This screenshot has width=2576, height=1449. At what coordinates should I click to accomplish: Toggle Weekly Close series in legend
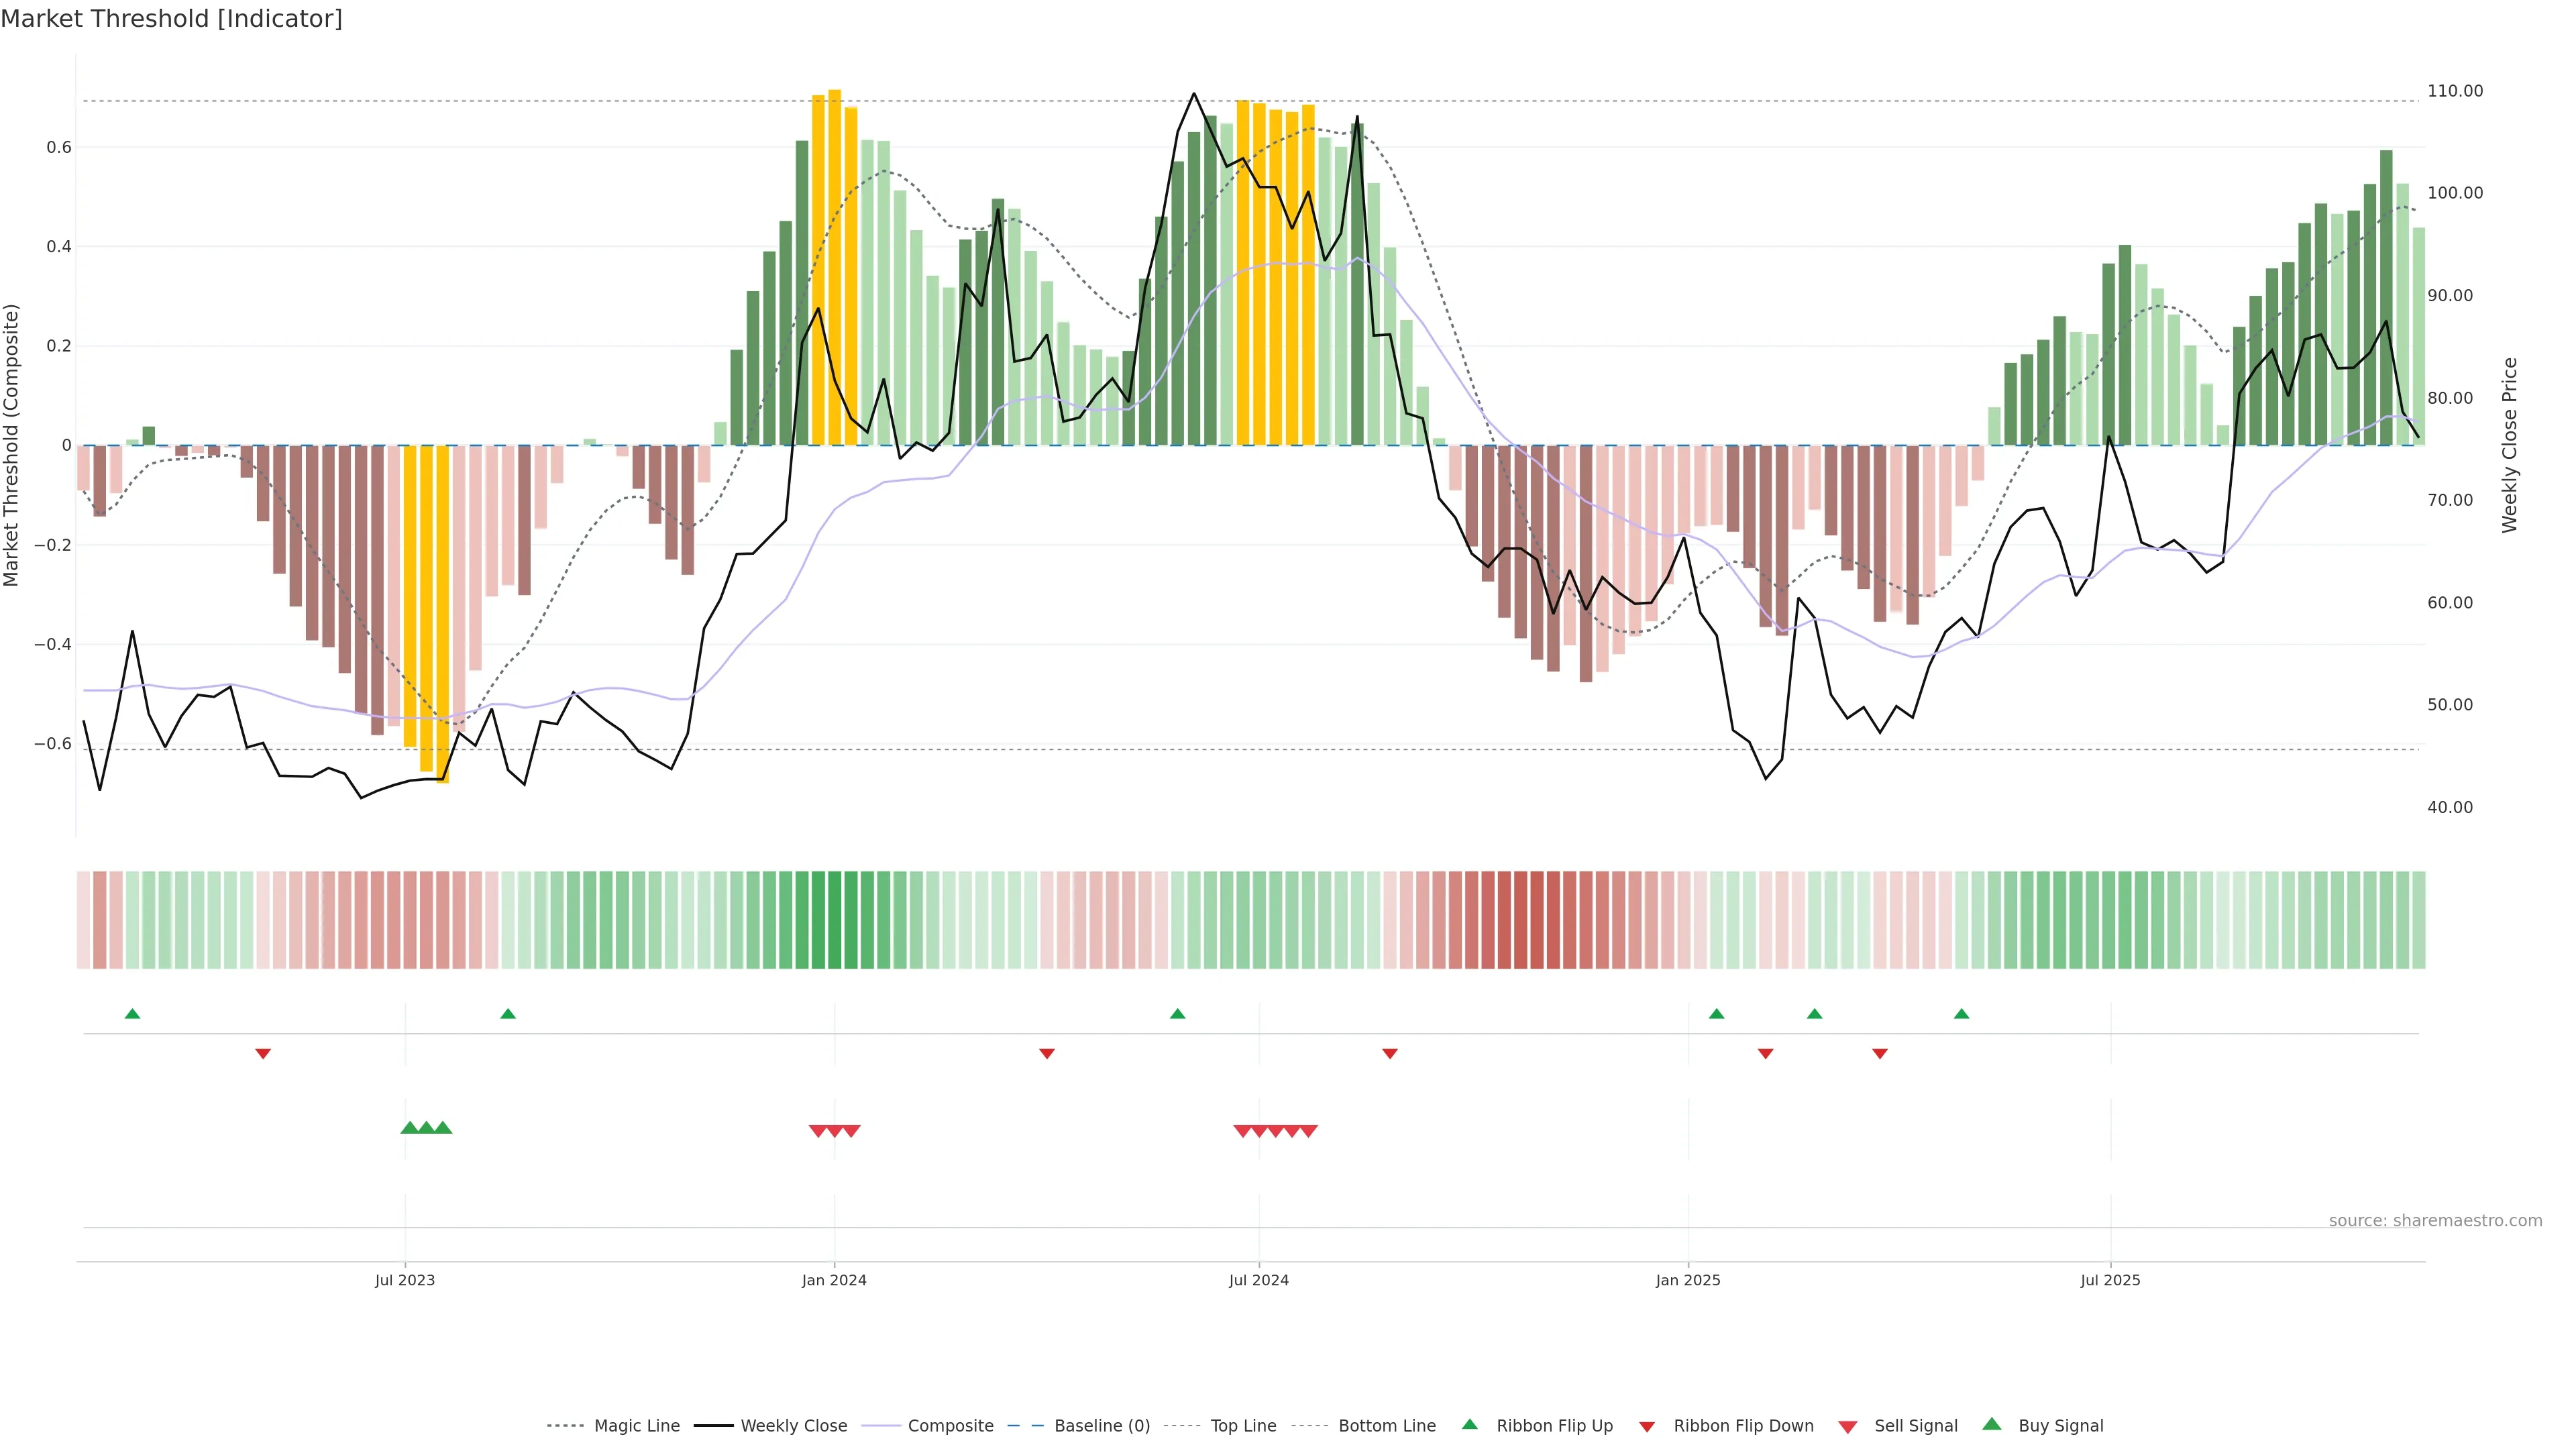pyautogui.click(x=793, y=1426)
